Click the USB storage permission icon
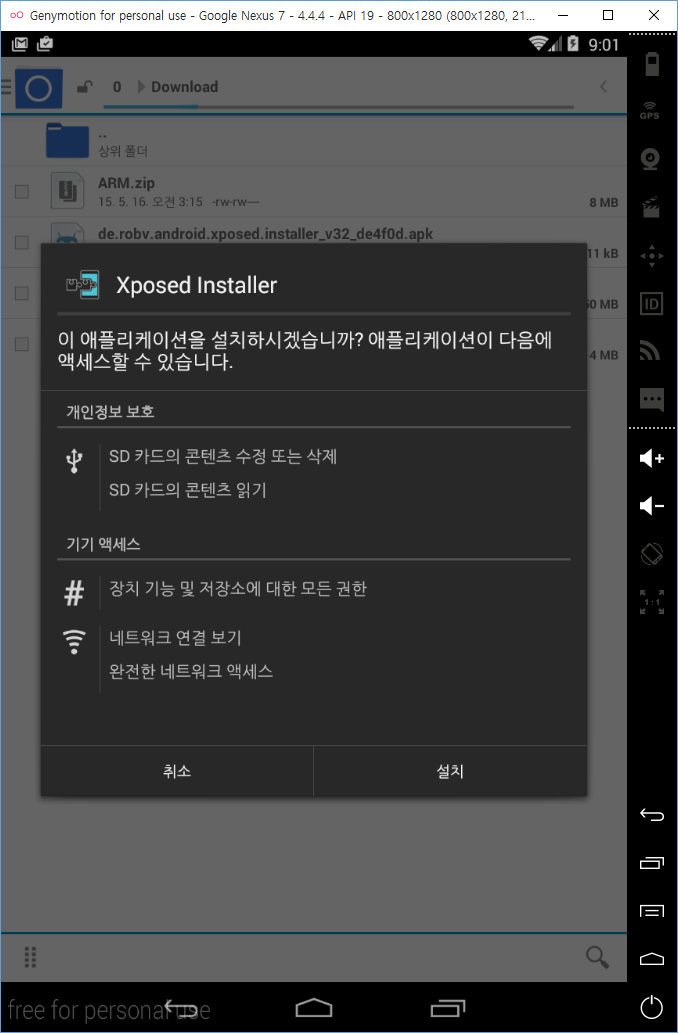Viewport: 678px width, 1033px height. click(74, 461)
